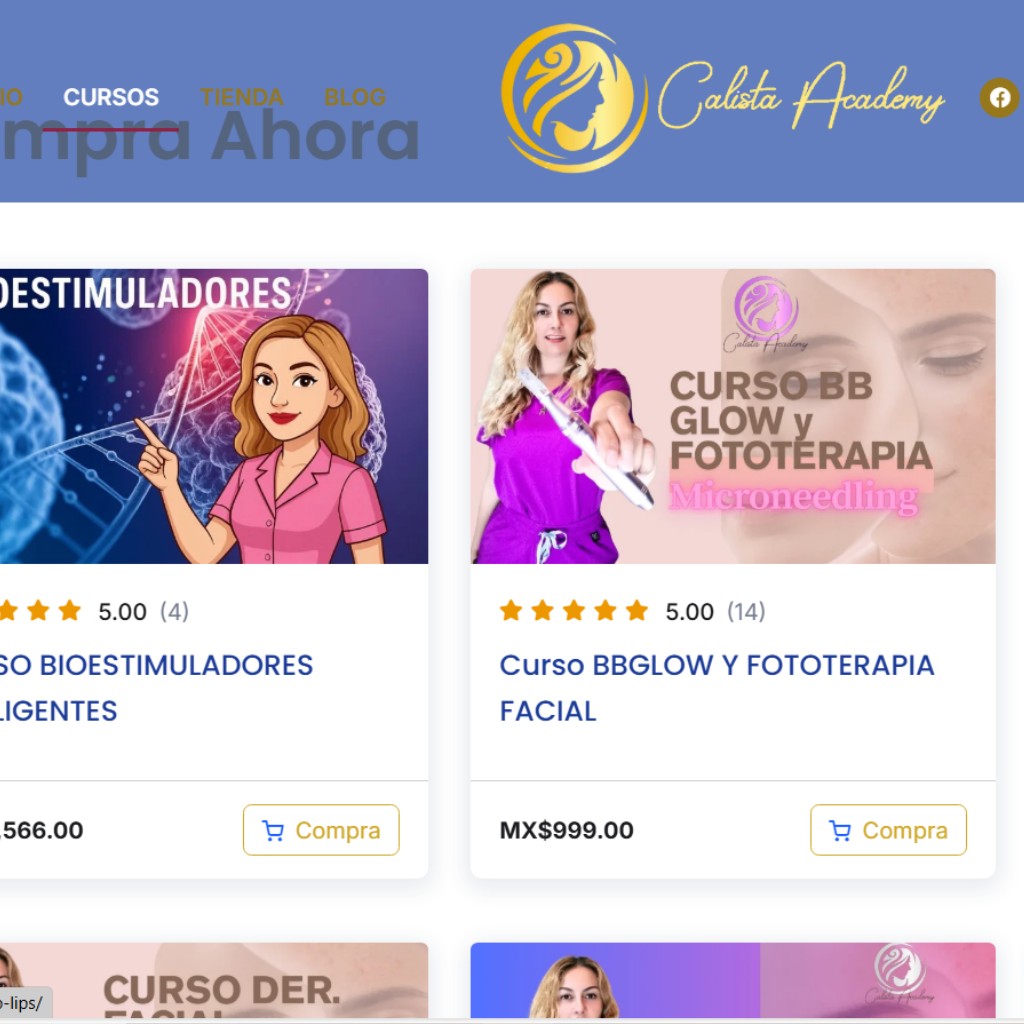
Task: Open BB Glow Microneedling course thumbnail
Action: pyautogui.click(x=733, y=416)
